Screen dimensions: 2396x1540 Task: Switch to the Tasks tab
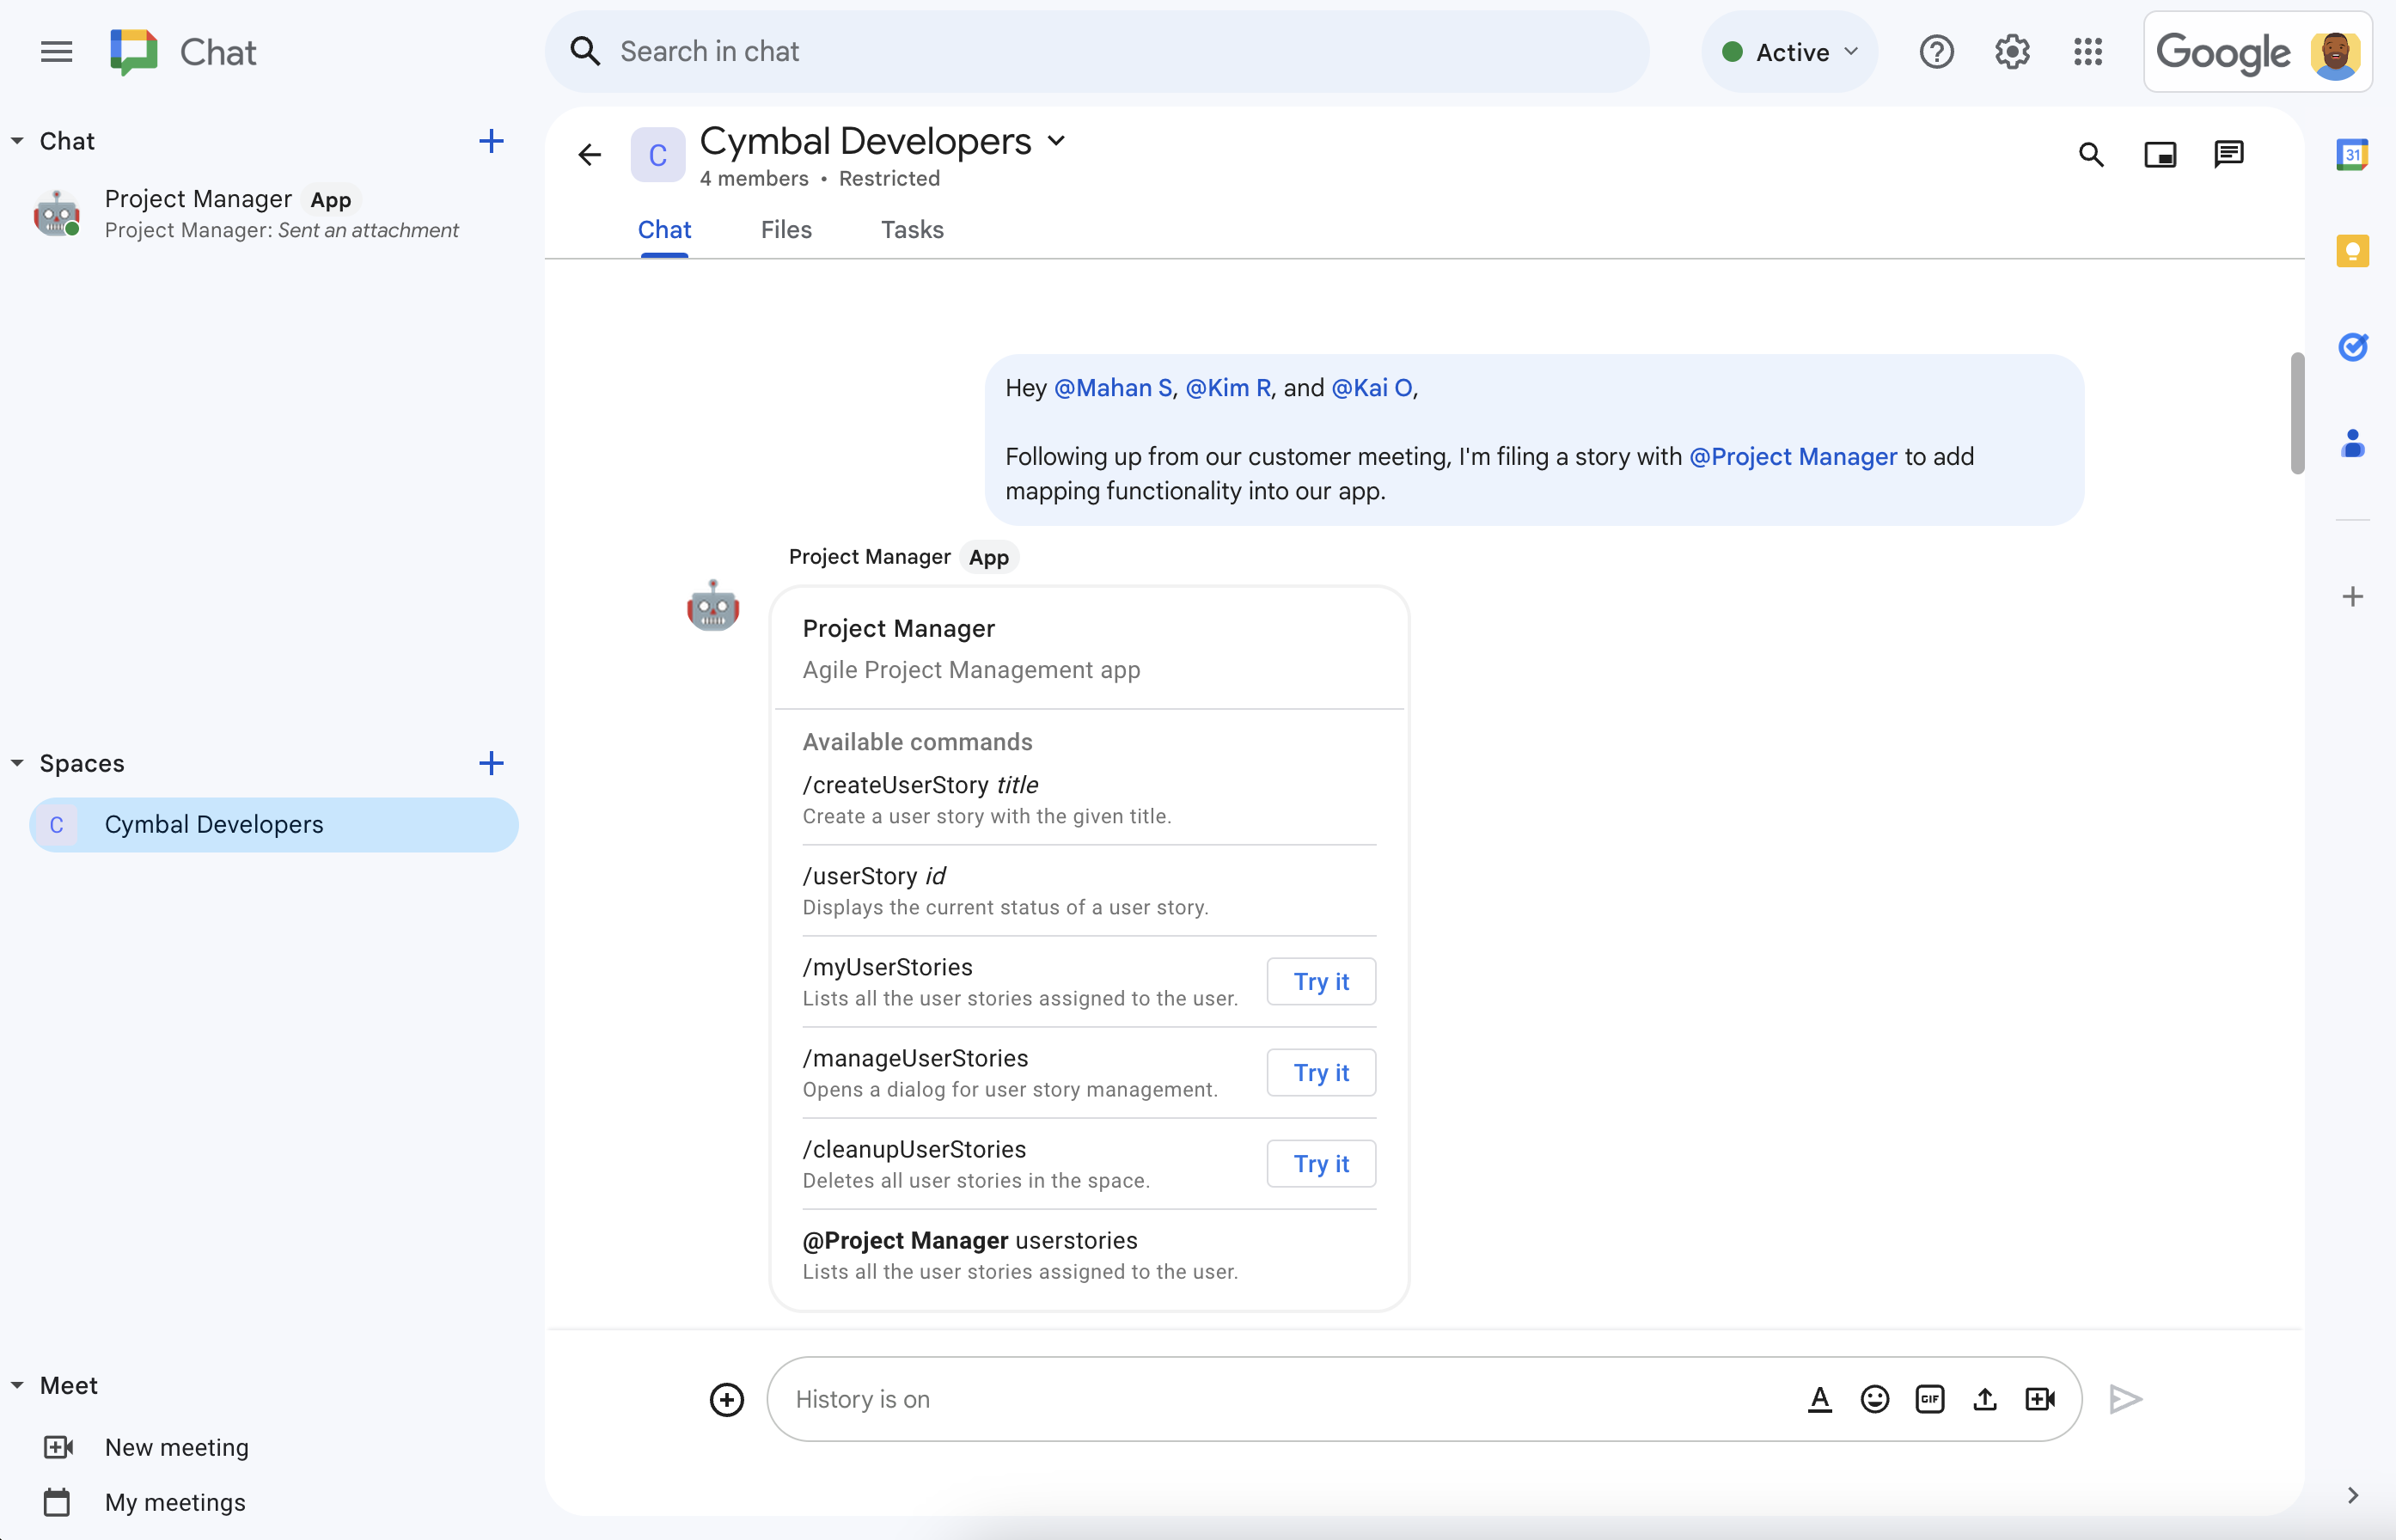910,229
